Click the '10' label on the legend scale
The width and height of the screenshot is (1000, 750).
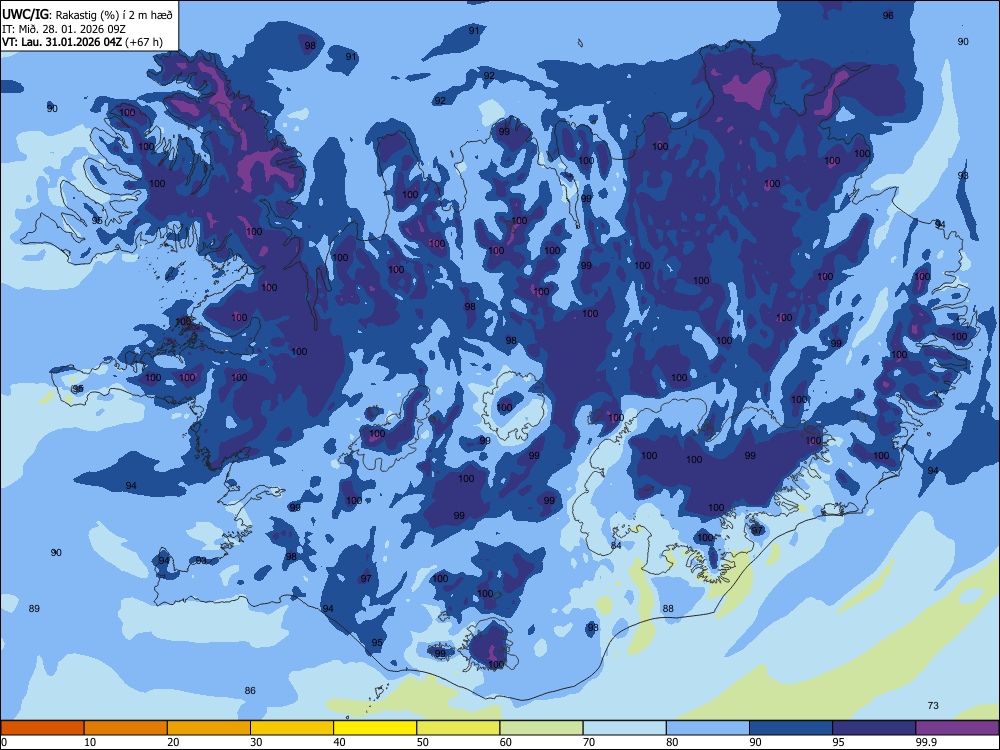coord(90,742)
